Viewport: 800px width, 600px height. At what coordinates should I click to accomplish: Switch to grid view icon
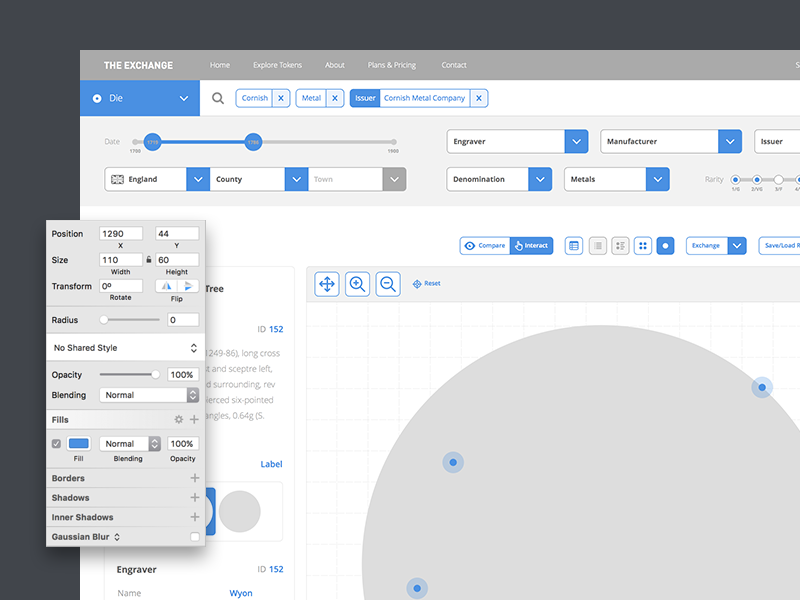(643, 245)
